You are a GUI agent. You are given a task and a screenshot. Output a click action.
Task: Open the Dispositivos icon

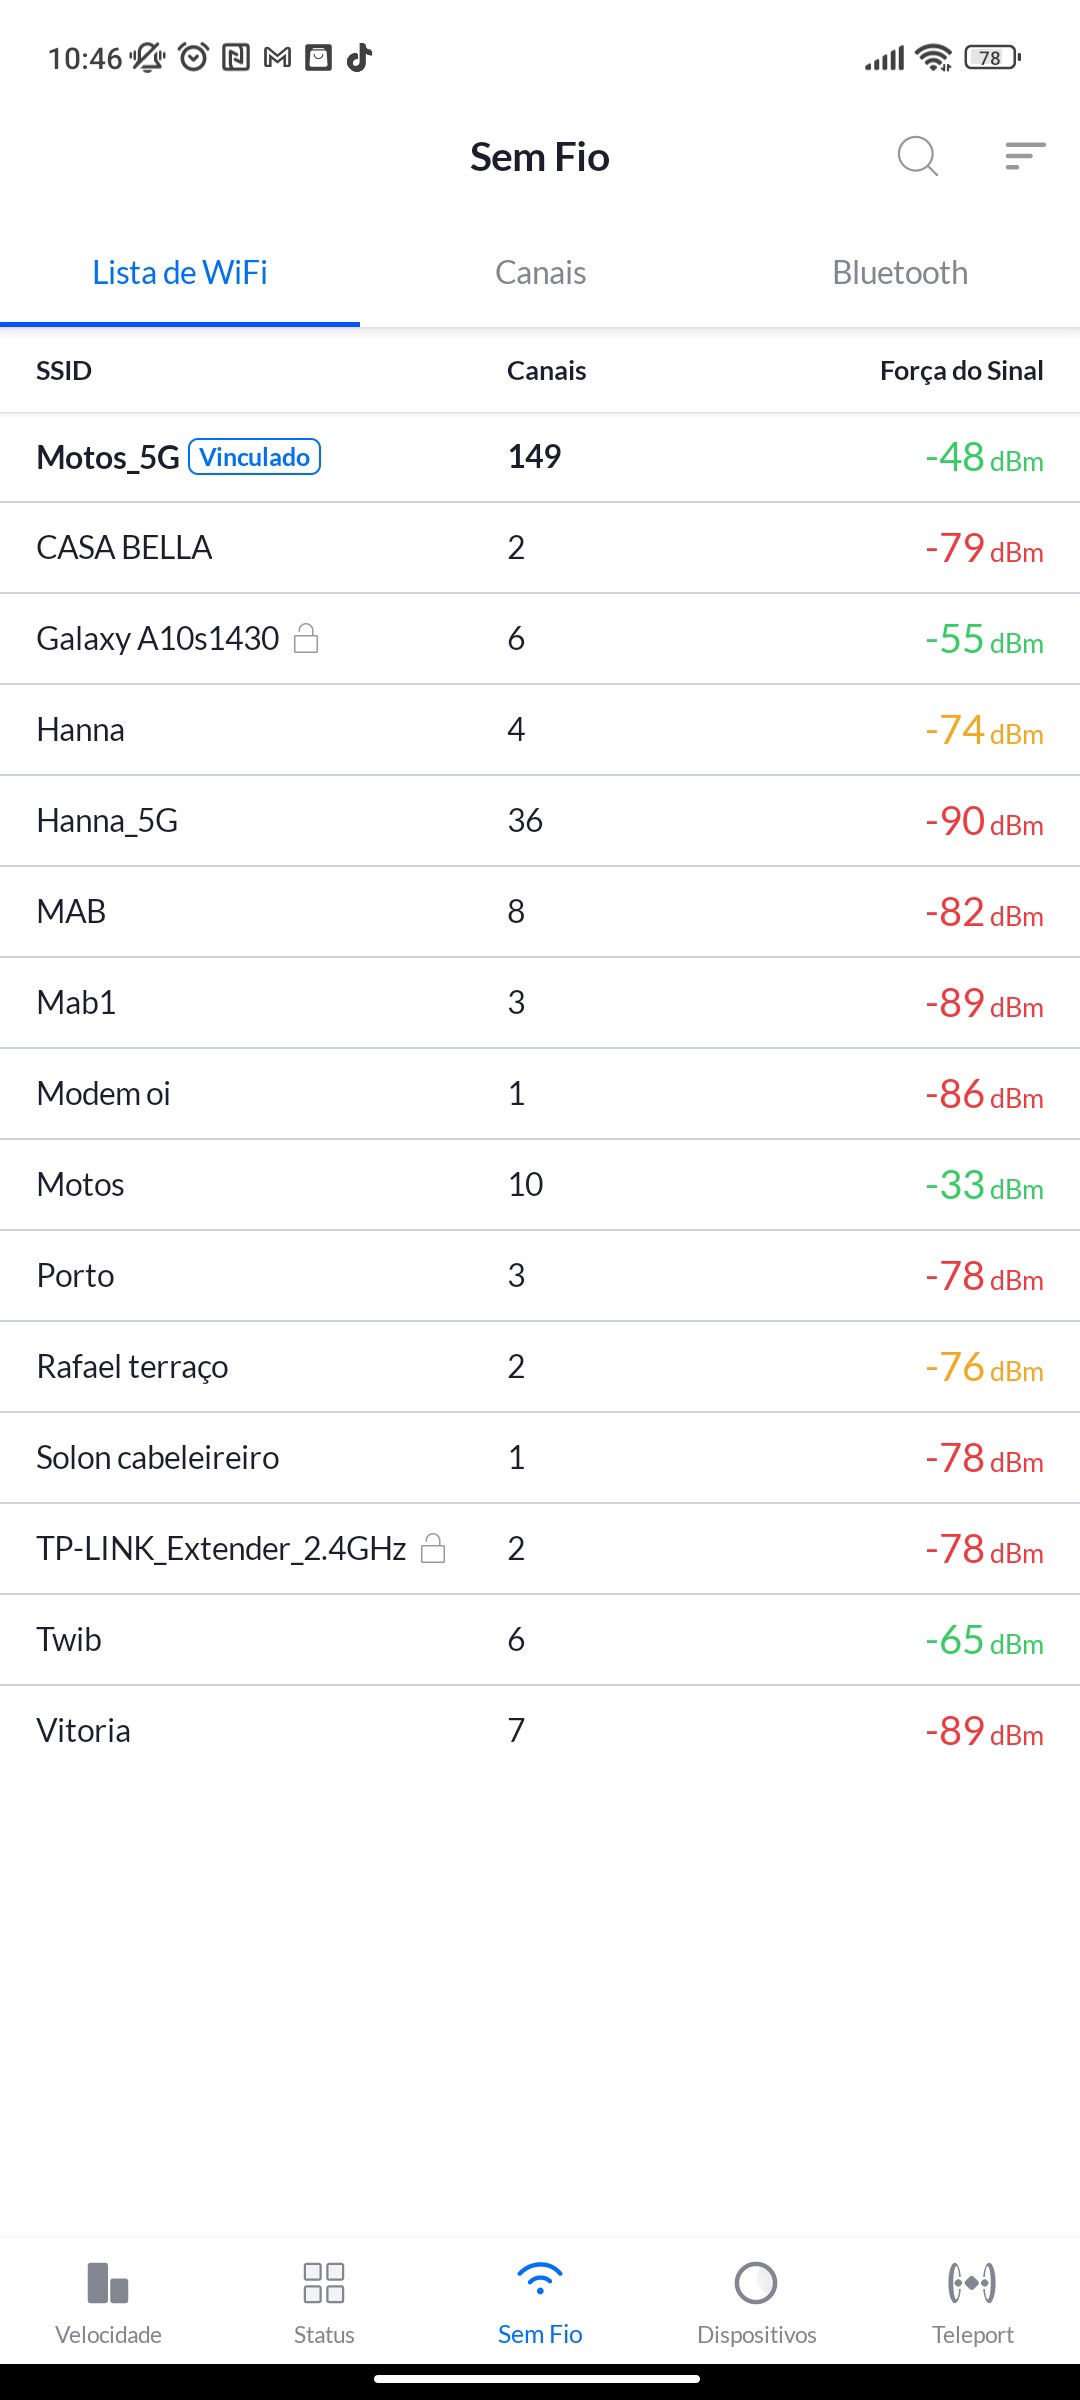pyautogui.click(x=756, y=2283)
